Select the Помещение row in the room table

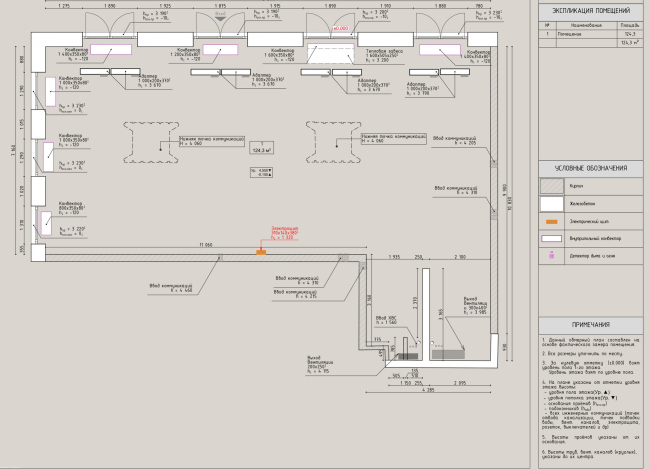(x=591, y=34)
